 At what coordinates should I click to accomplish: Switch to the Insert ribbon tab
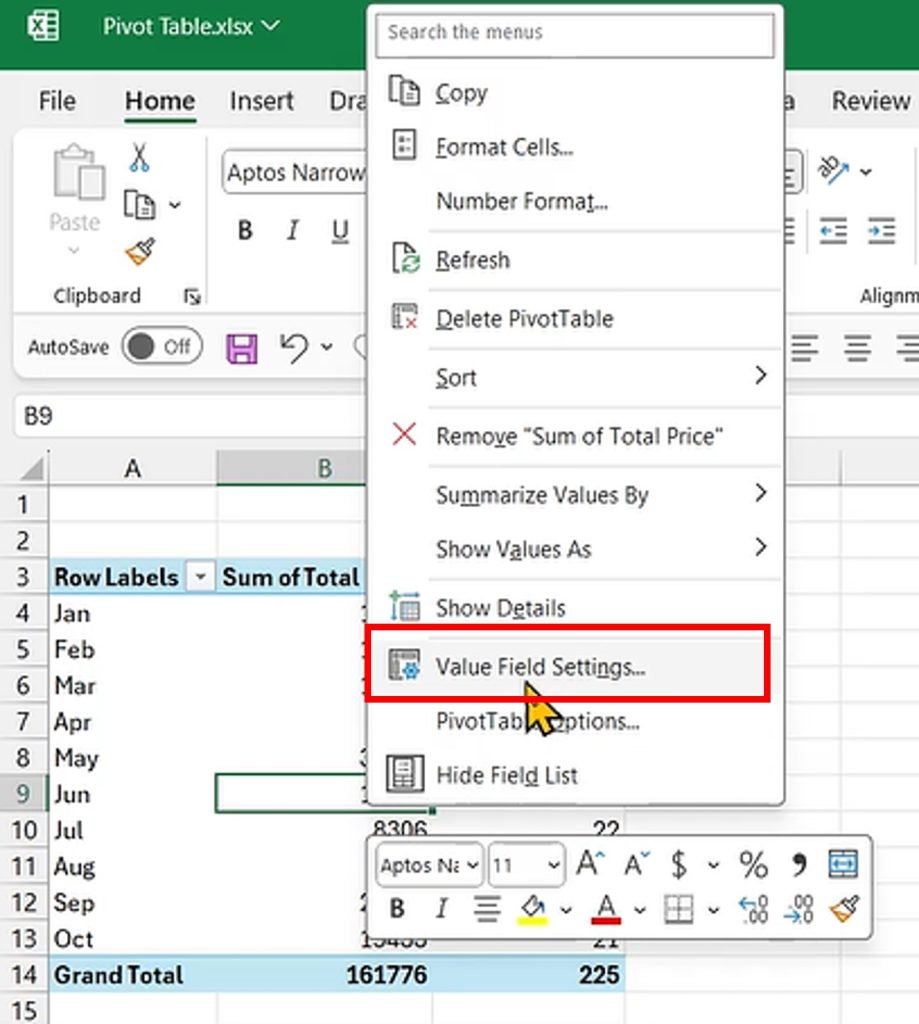(261, 101)
